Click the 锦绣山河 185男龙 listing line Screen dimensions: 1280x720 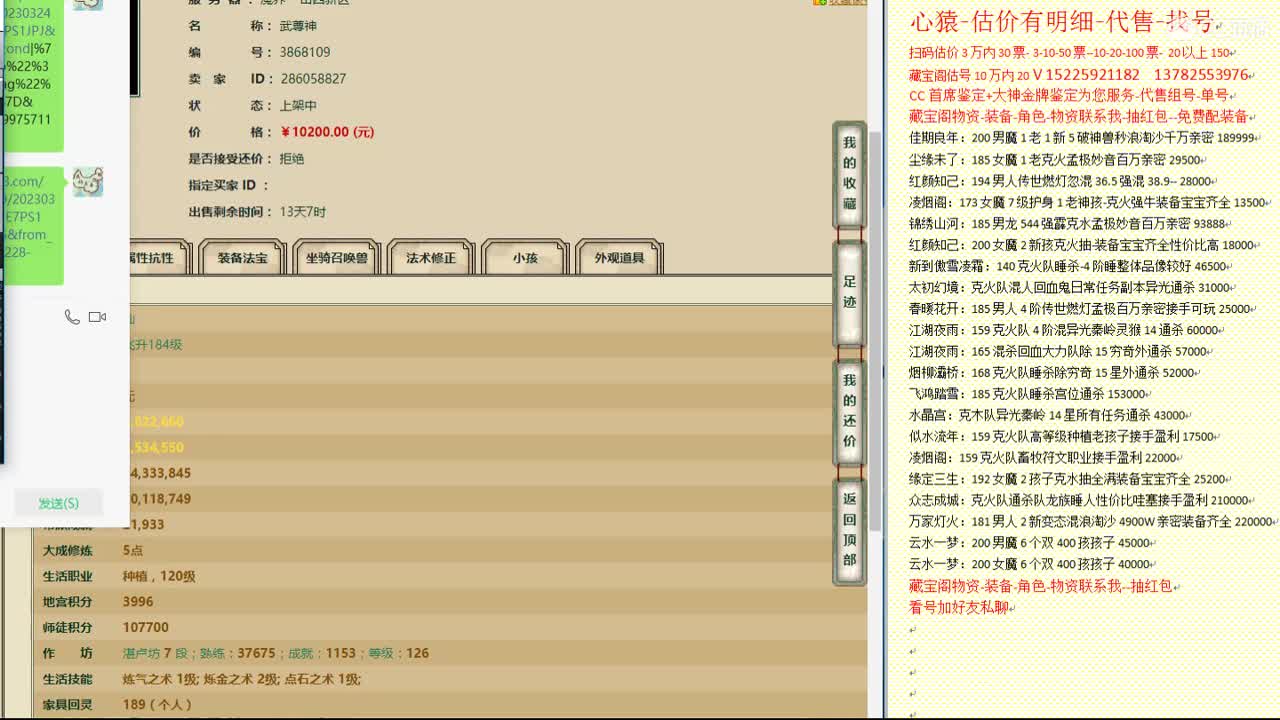(1067, 224)
